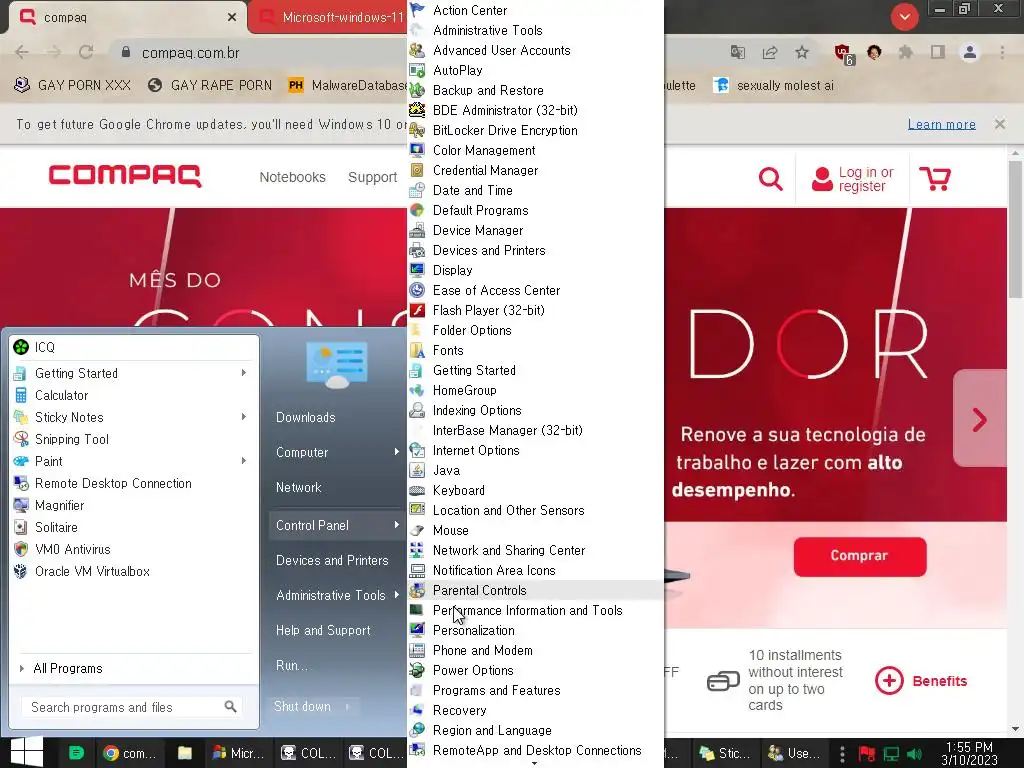Viewport: 1024px width, 768px height.
Task: Click the taskbar clock showing 1:55 PM
Action: tap(969, 753)
